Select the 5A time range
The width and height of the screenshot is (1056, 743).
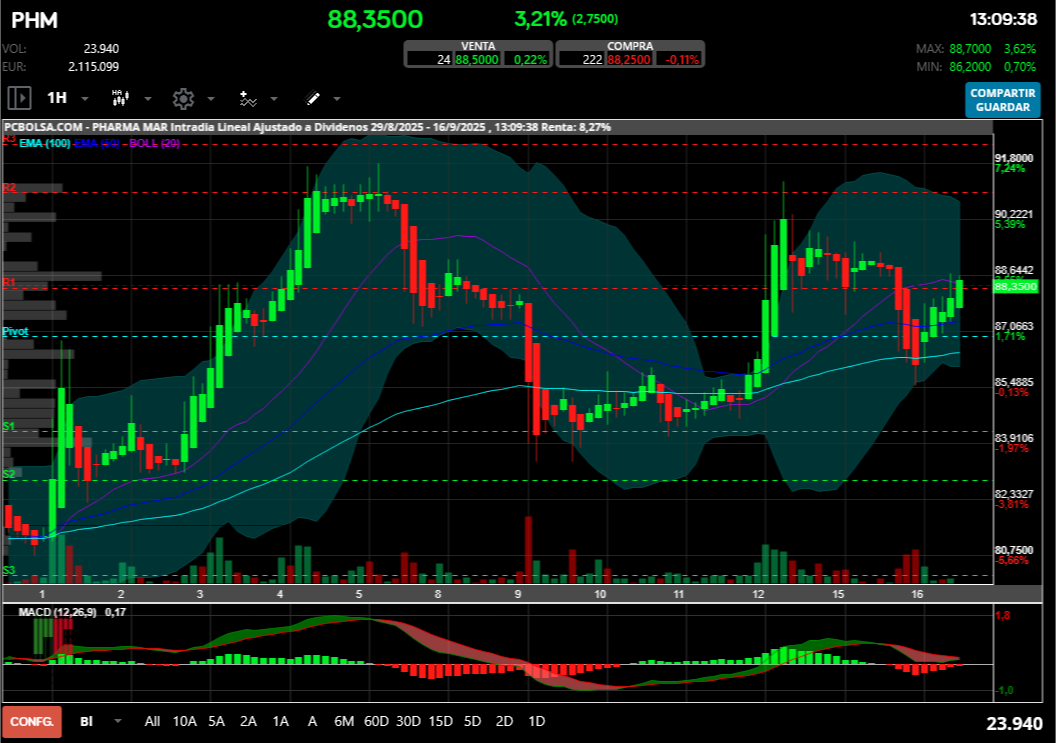(x=216, y=721)
